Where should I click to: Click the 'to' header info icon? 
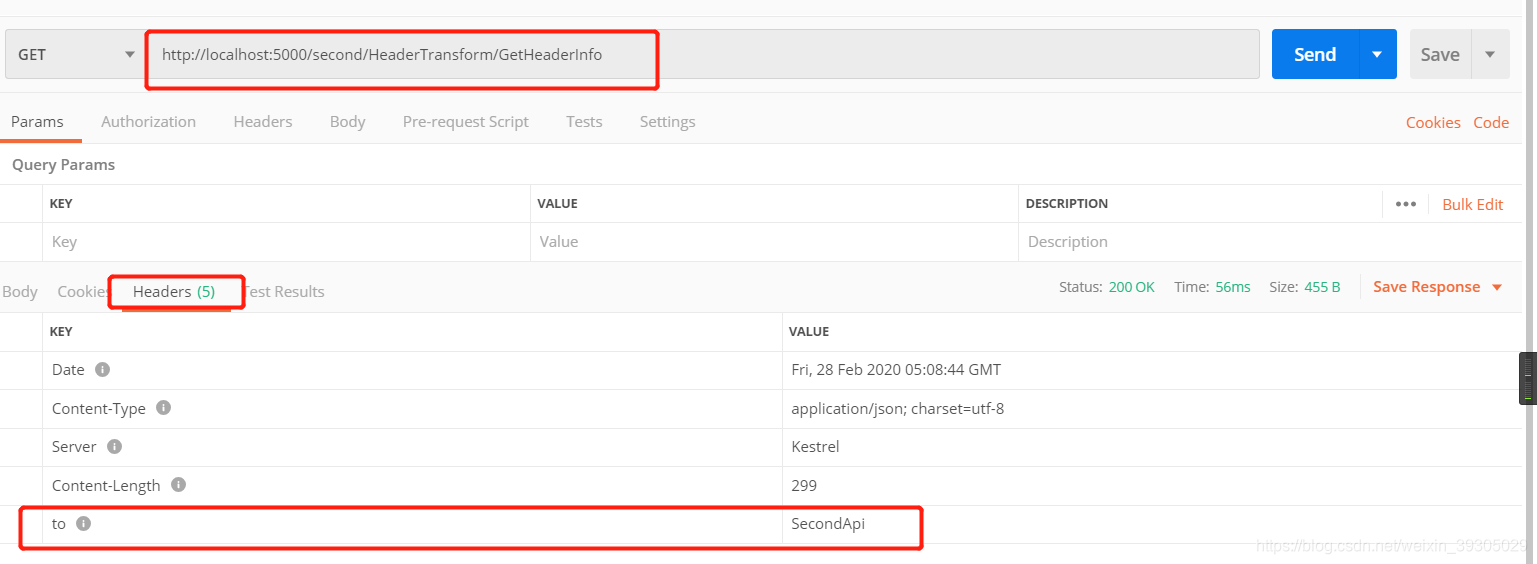(83, 523)
